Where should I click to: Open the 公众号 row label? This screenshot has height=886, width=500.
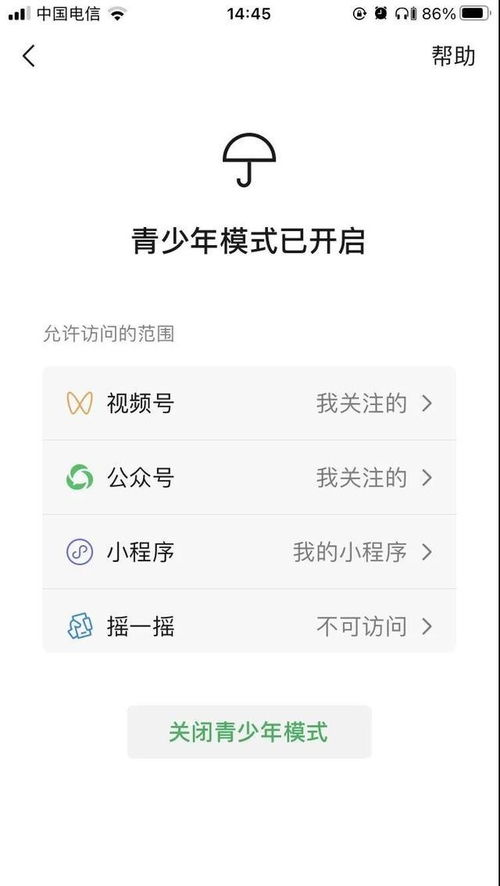click(x=140, y=478)
